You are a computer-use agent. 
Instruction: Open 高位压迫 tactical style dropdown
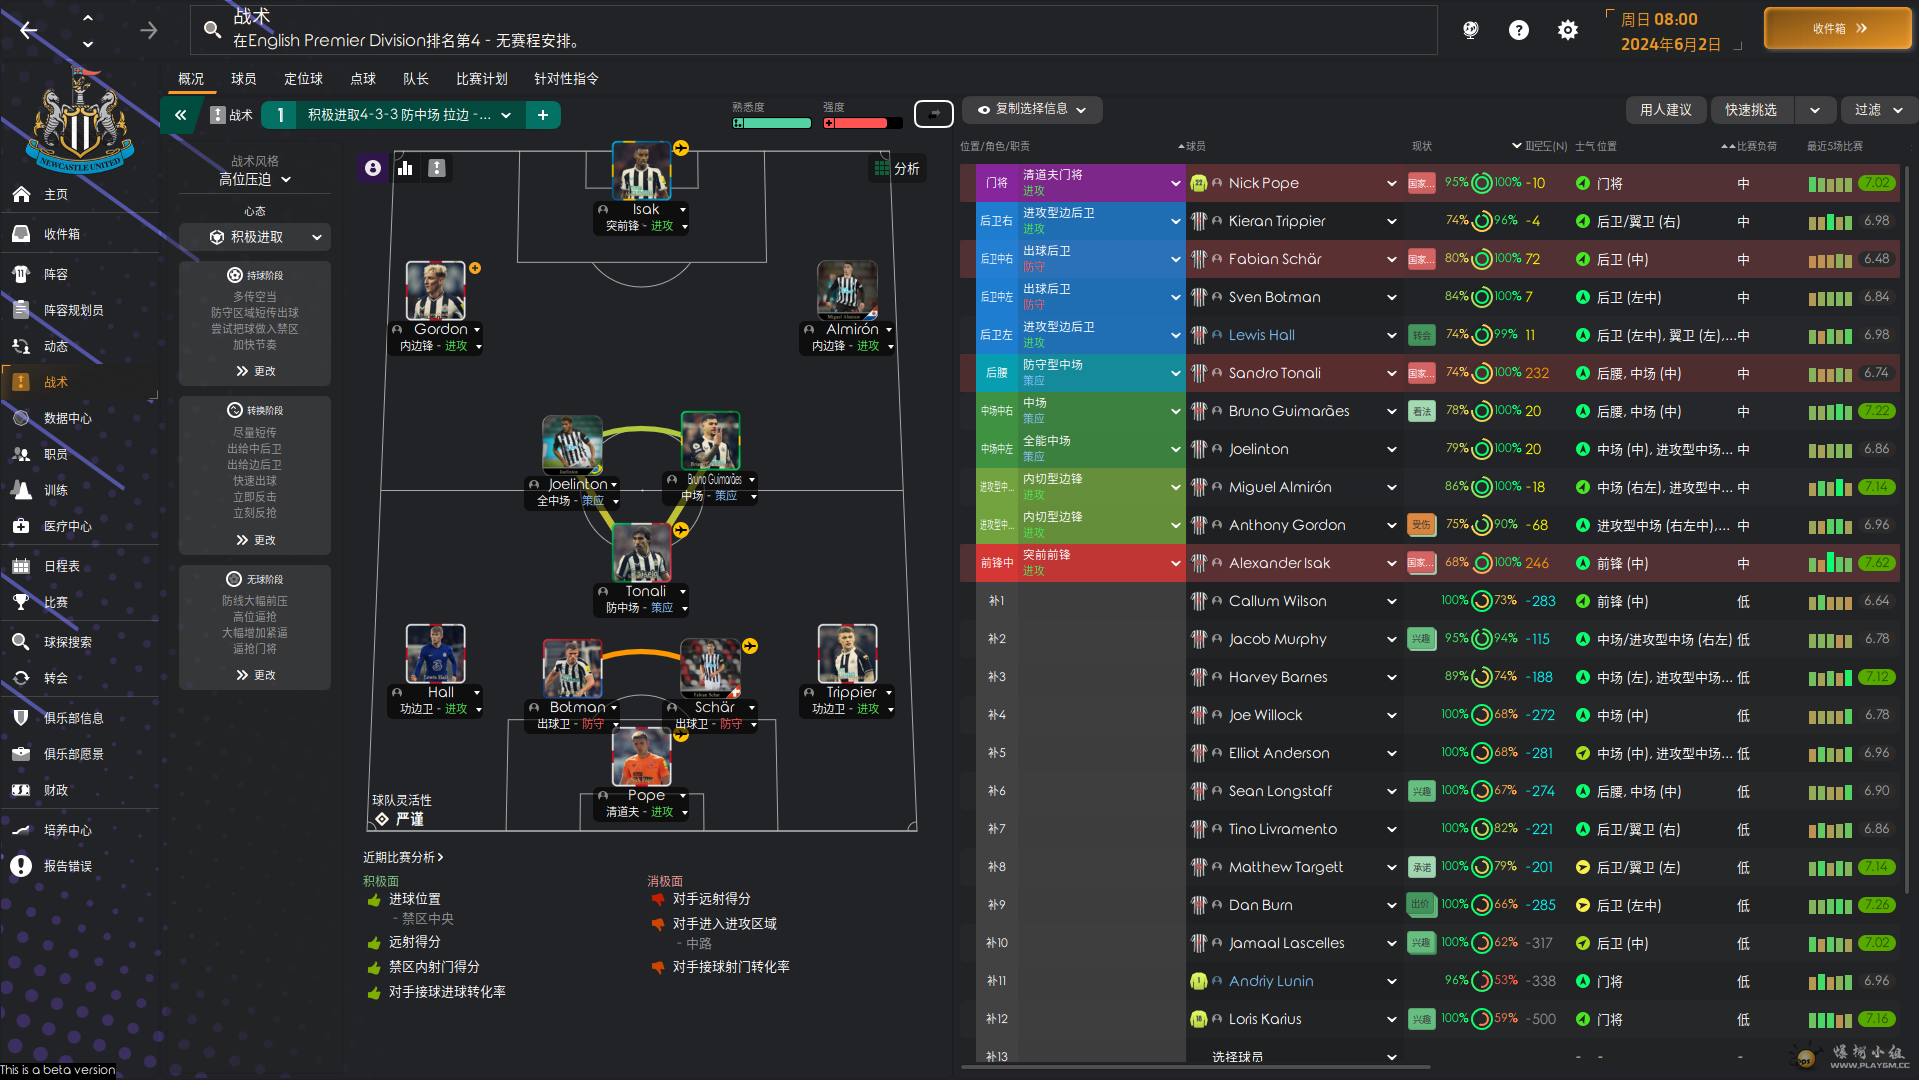[255, 179]
